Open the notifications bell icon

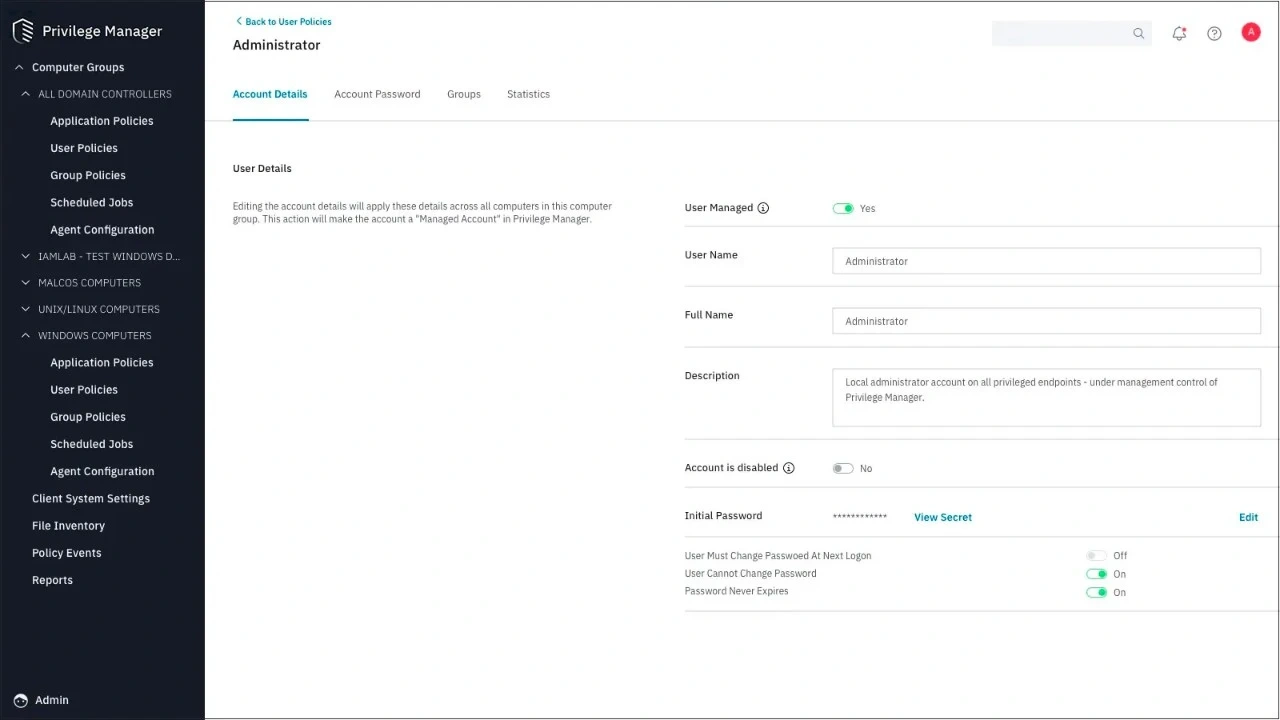1179,33
